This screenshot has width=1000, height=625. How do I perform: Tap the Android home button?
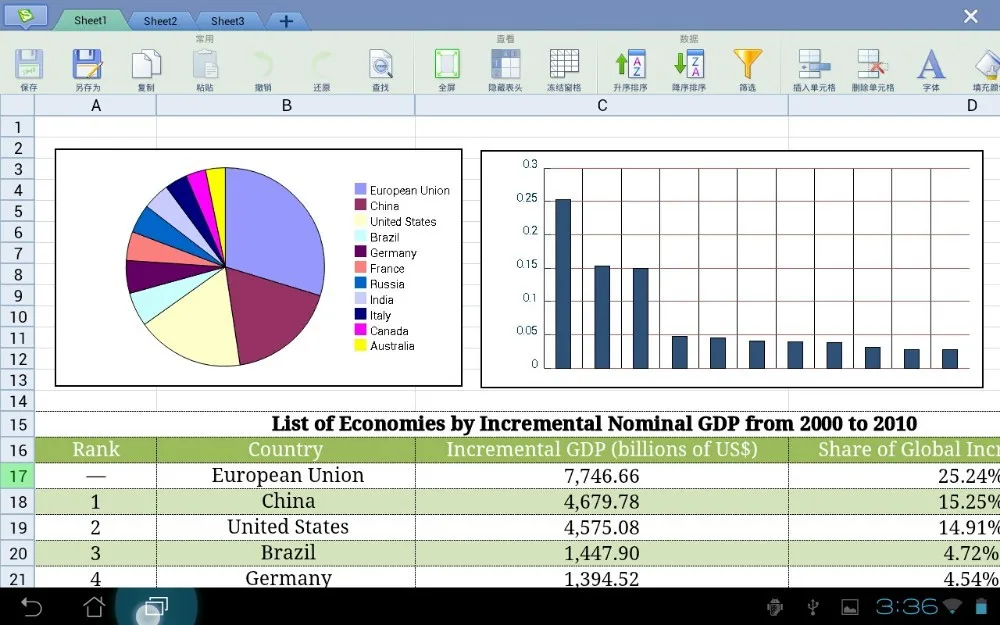coord(94,607)
